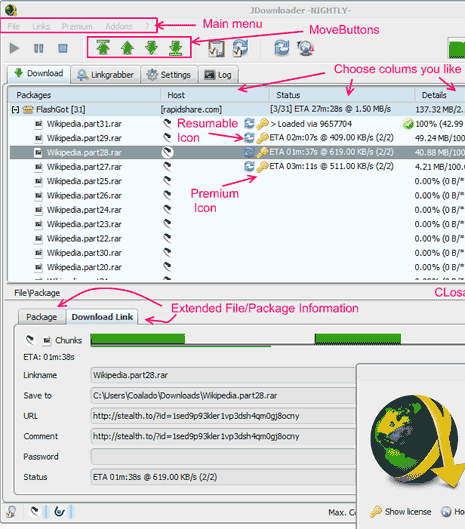Screen dimensions: 465x529
Task: Click the FlashGot package folder icon
Action: (28, 110)
